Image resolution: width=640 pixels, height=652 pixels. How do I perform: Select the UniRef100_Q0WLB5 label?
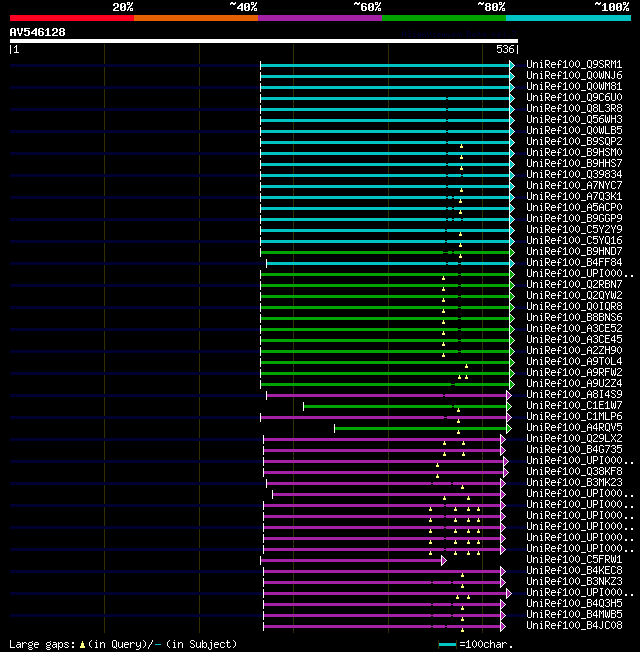(574, 131)
